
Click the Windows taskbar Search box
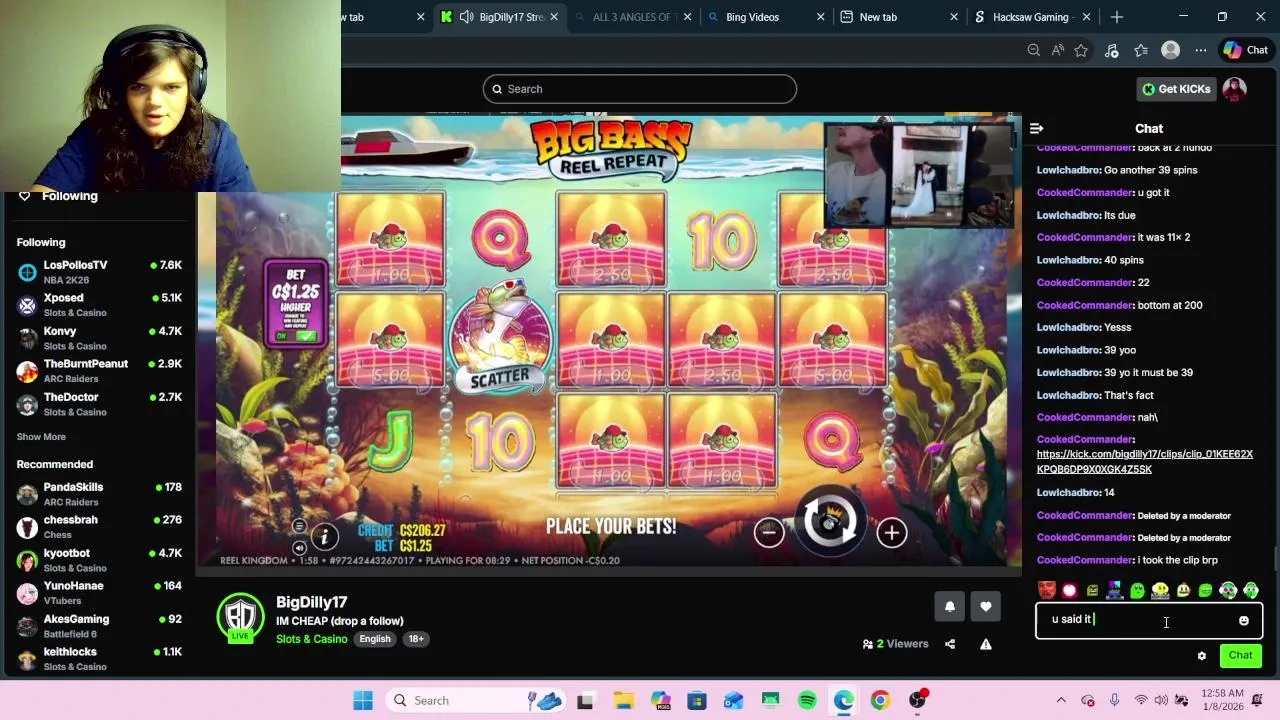pyautogui.click(x=476, y=700)
